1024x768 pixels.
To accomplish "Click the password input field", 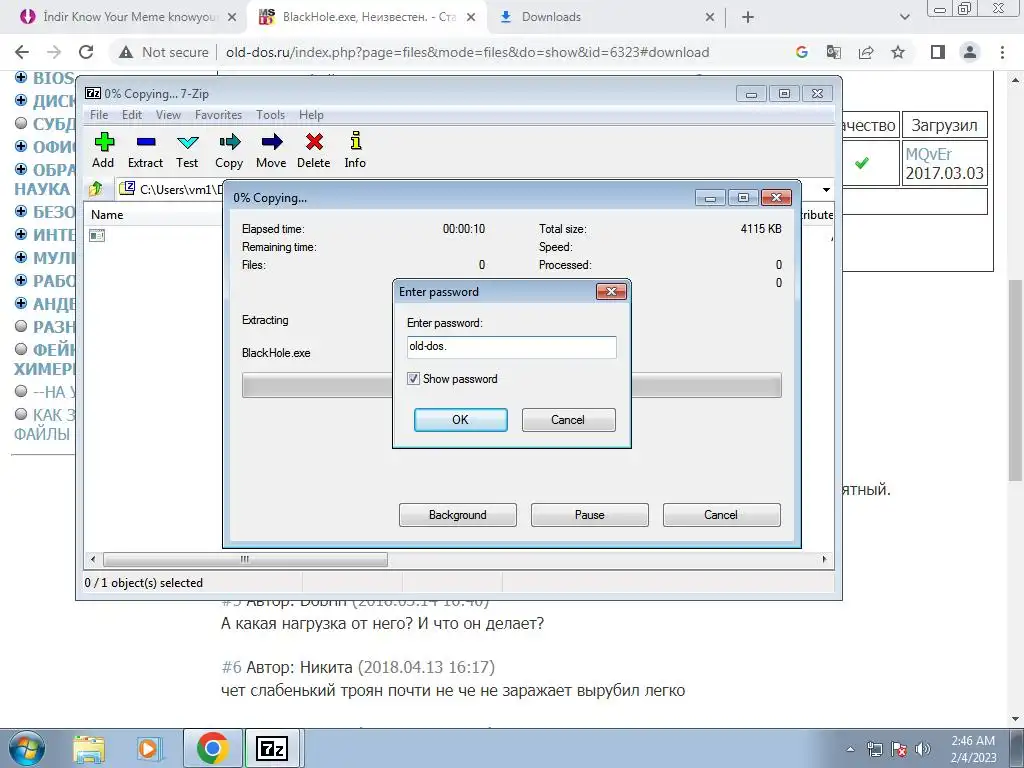I will (x=511, y=347).
